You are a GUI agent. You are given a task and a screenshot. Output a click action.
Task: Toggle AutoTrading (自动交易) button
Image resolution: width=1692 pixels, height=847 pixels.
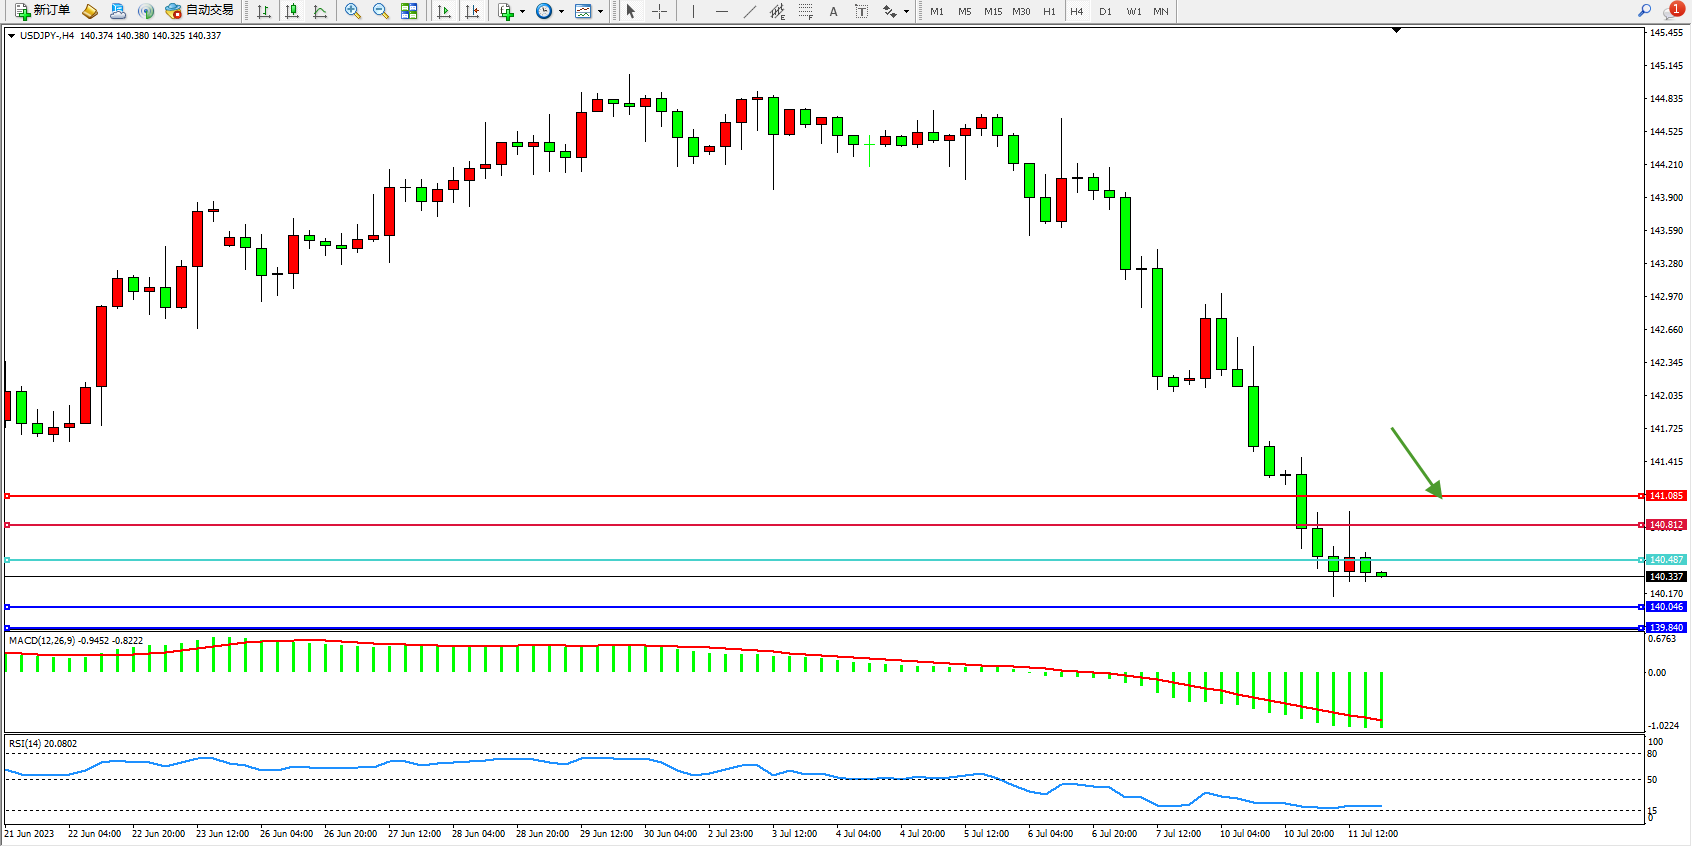(199, 11)
